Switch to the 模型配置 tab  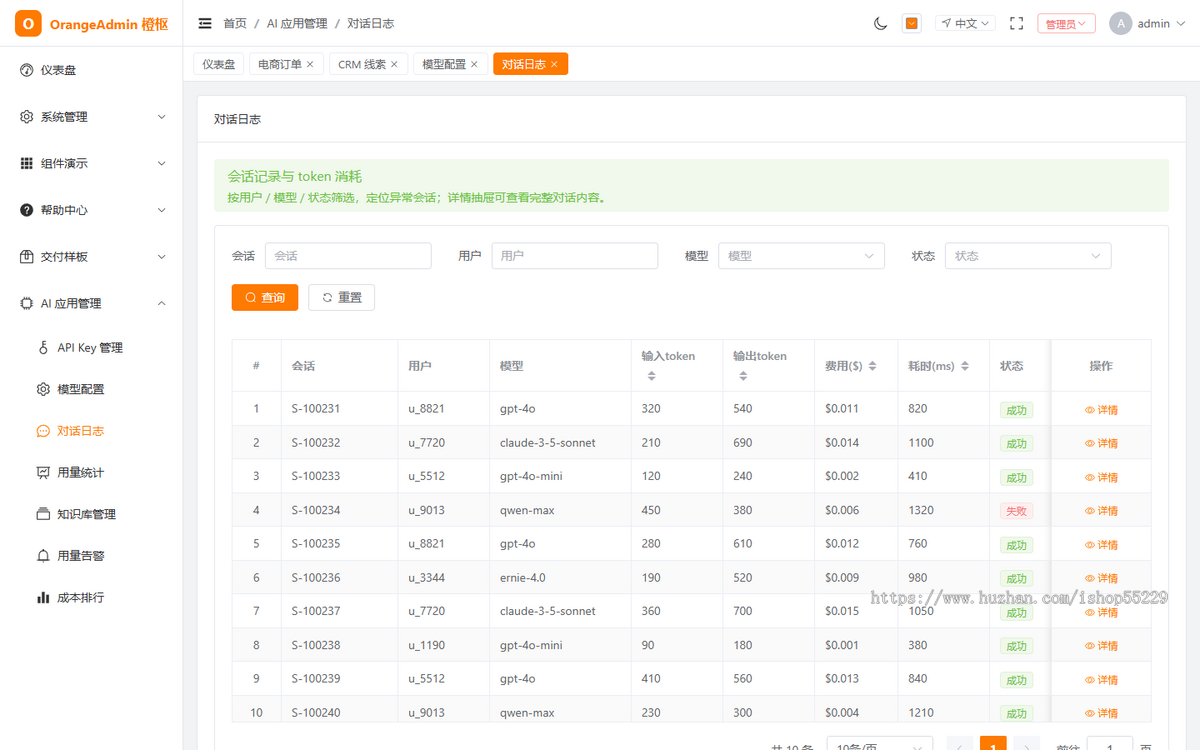444,64
